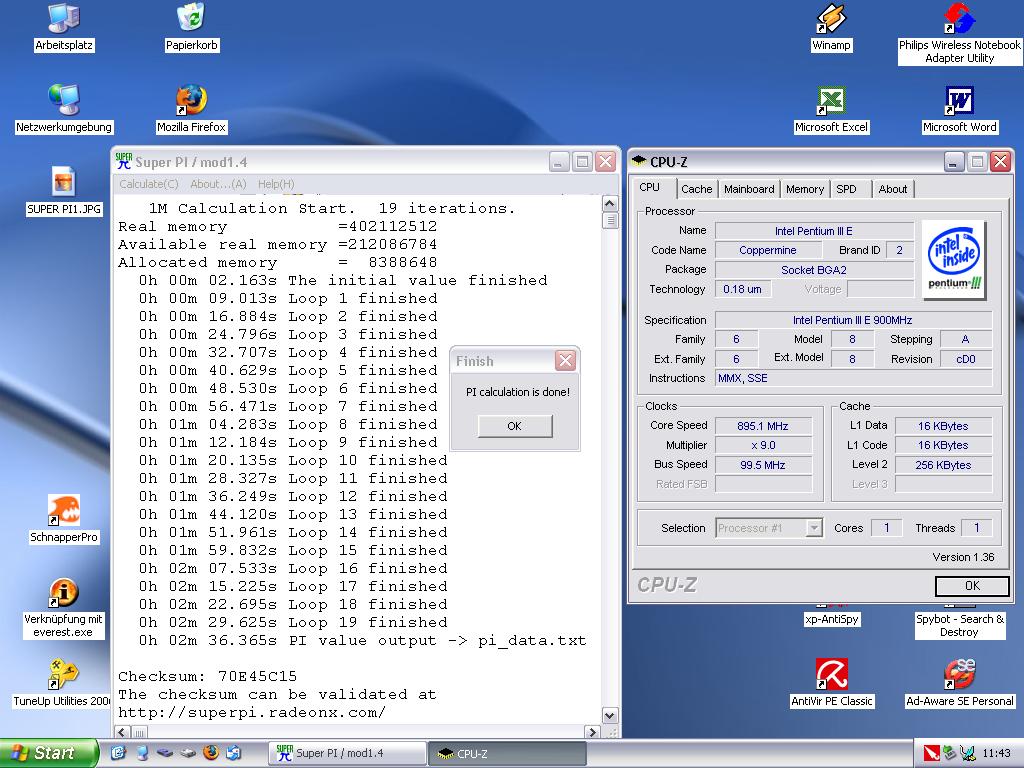Click the taskbar clock showing 11:43

coord(997,753)
